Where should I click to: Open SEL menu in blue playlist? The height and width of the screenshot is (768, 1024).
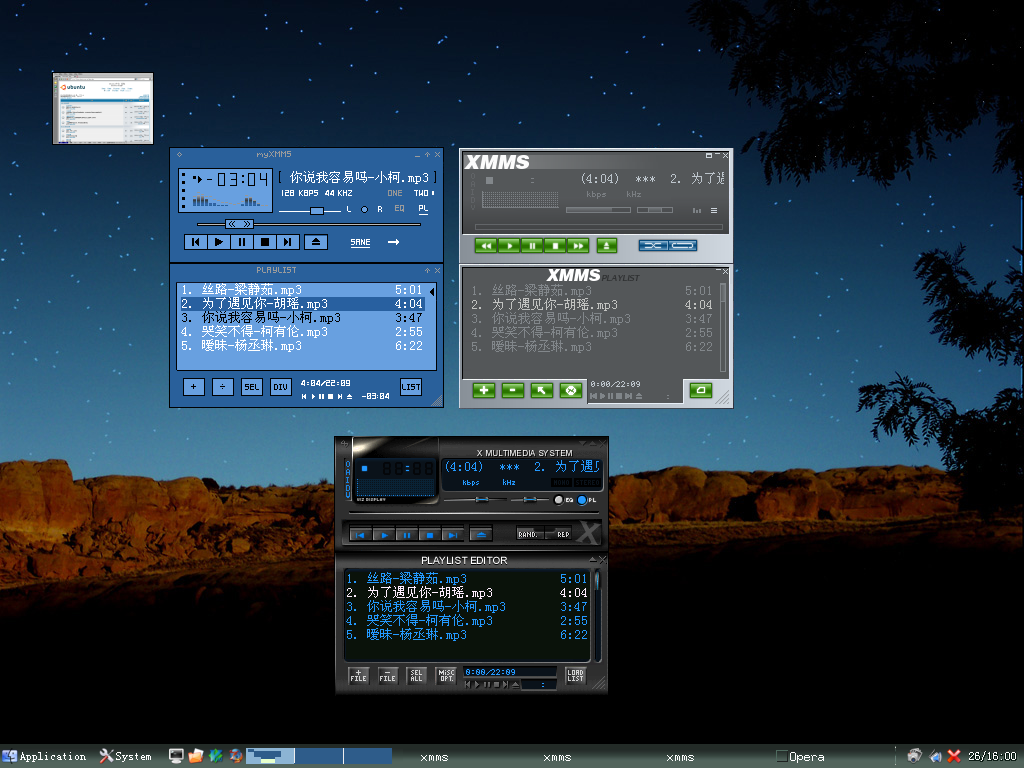(251, 387)
